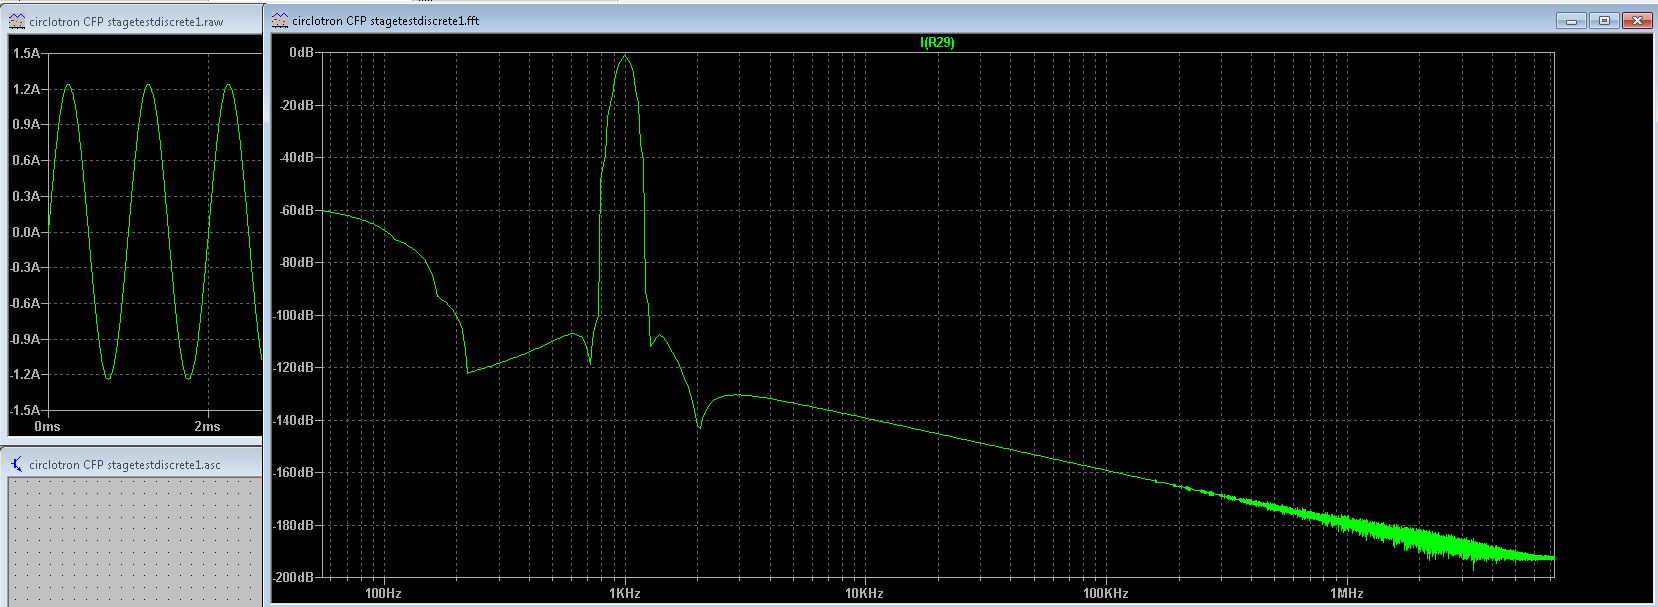
Task: Click the positive 0.9A label in .raw plot
Action: click(x=26, y=124)
